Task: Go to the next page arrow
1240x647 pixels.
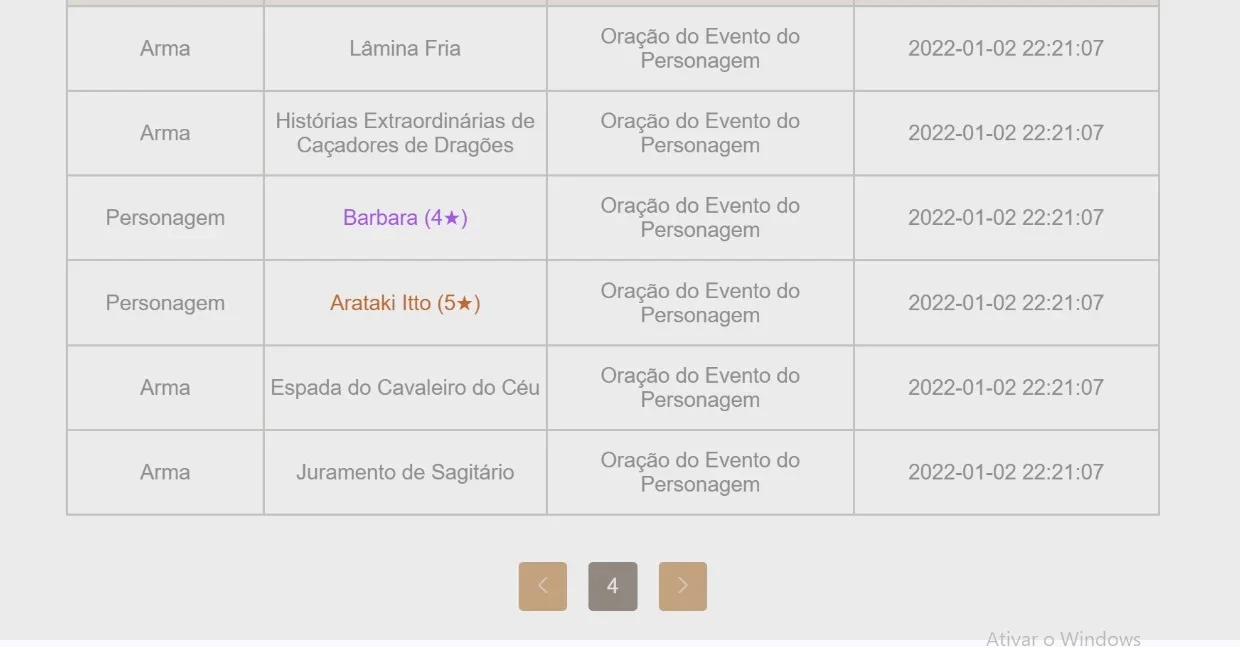Action: coord(683,586)
